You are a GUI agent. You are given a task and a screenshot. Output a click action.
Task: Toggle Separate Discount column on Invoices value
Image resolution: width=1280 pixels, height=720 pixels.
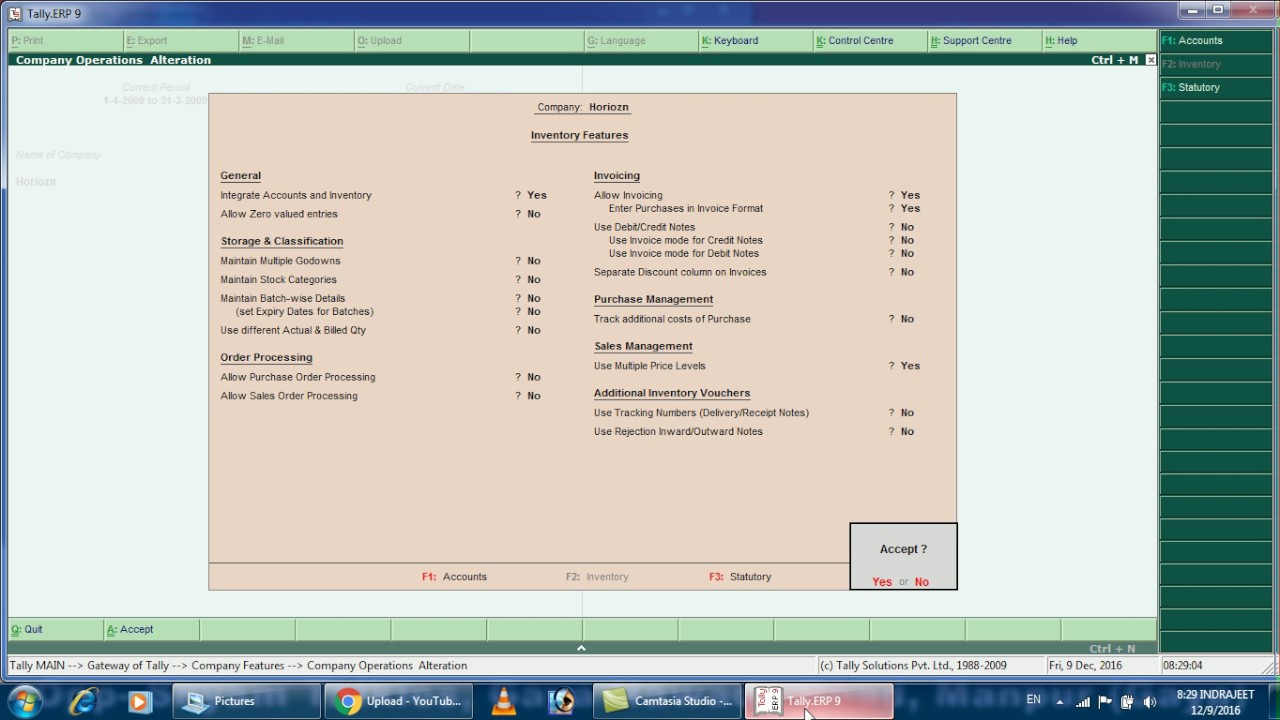(x=907, y=272)
